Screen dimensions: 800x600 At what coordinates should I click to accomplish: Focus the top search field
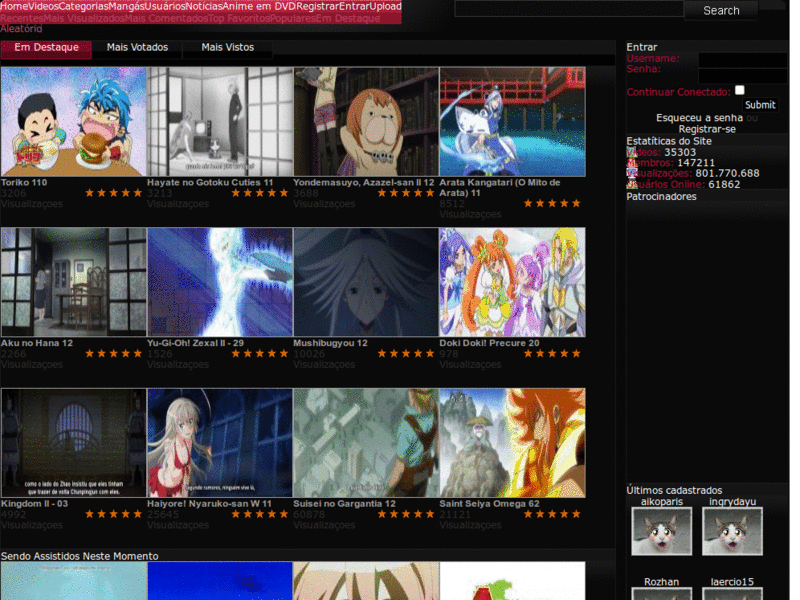(568, 9)
